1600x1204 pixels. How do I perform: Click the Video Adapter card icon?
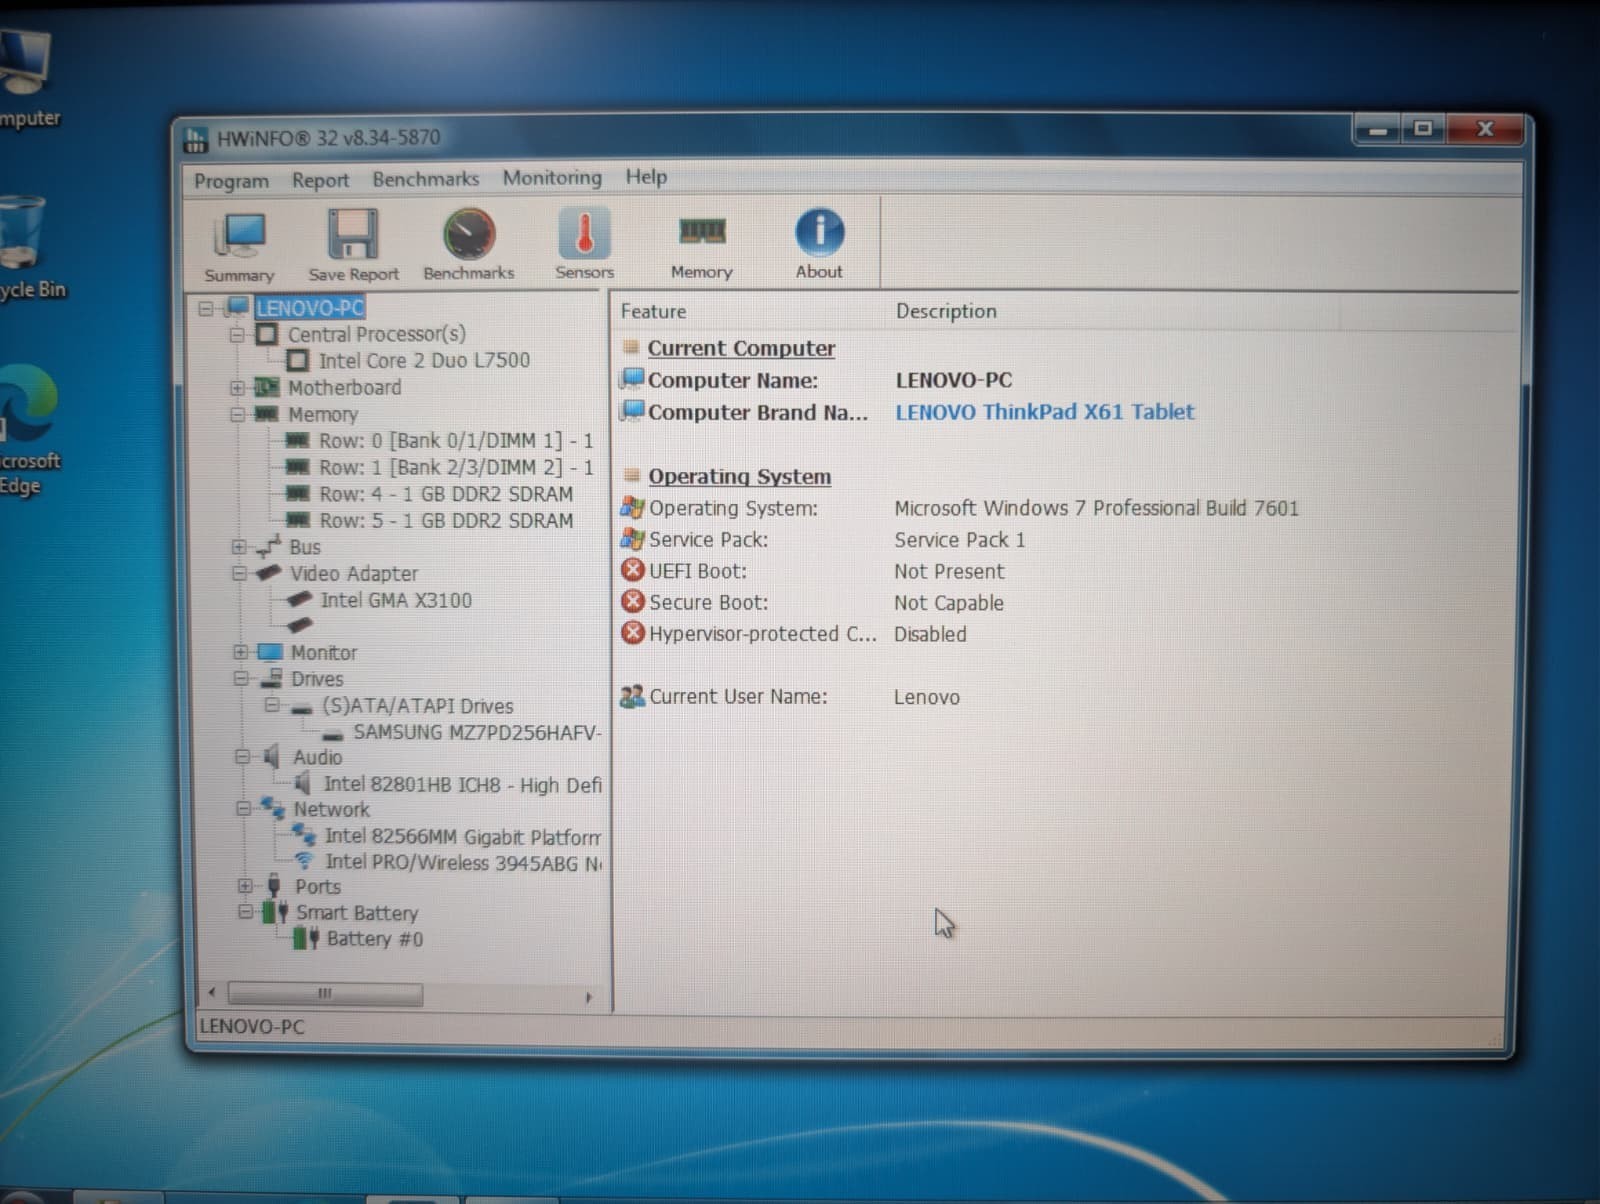(x=268, y=573)
